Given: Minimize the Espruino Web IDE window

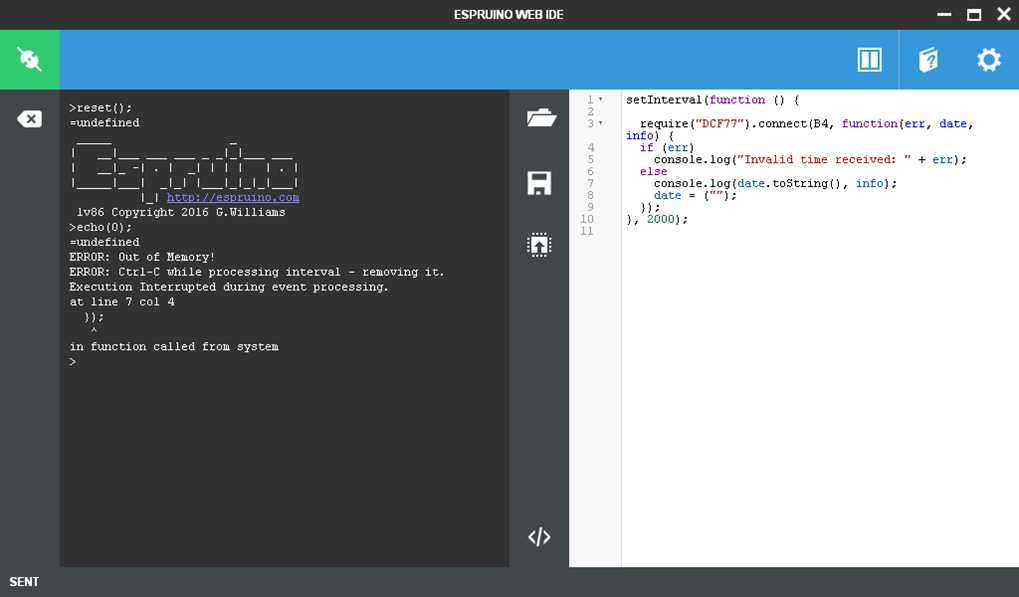Looking at the screenshot, I should click(944, 14).
